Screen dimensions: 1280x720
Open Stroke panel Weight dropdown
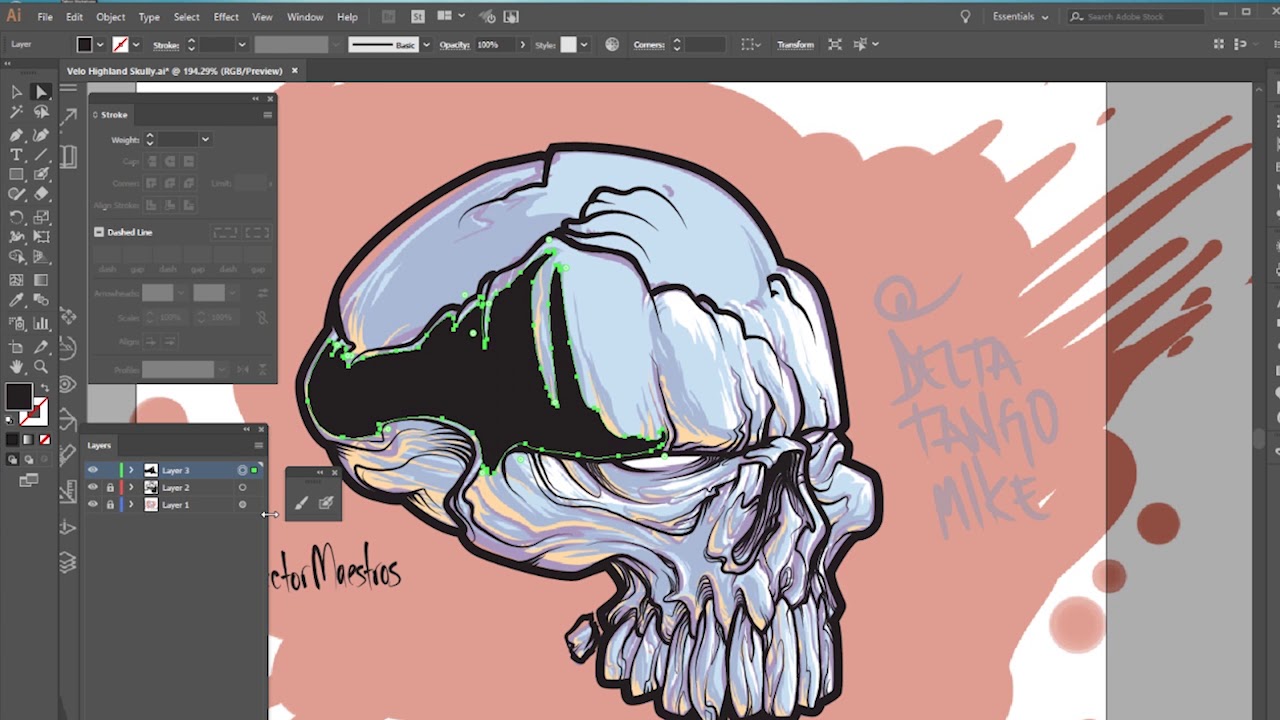pyautogui.click(x=205, y=140)
